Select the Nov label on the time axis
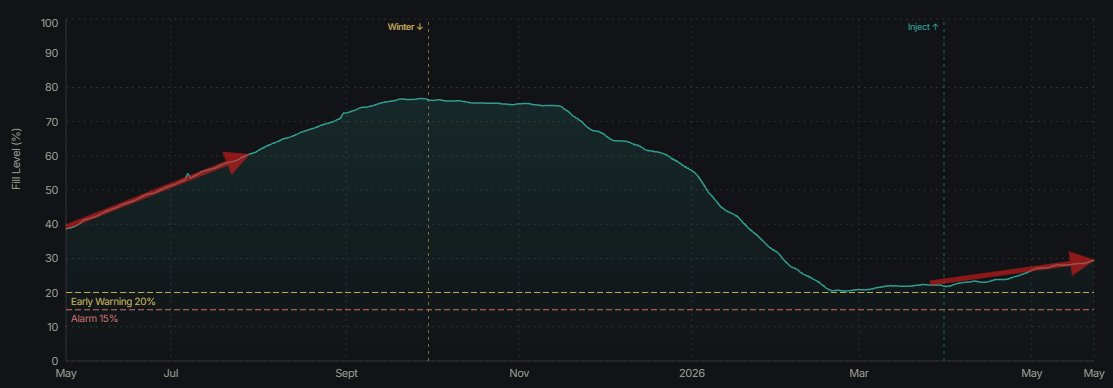Screen dimensions: 1113x388 [x=519, y=373]
